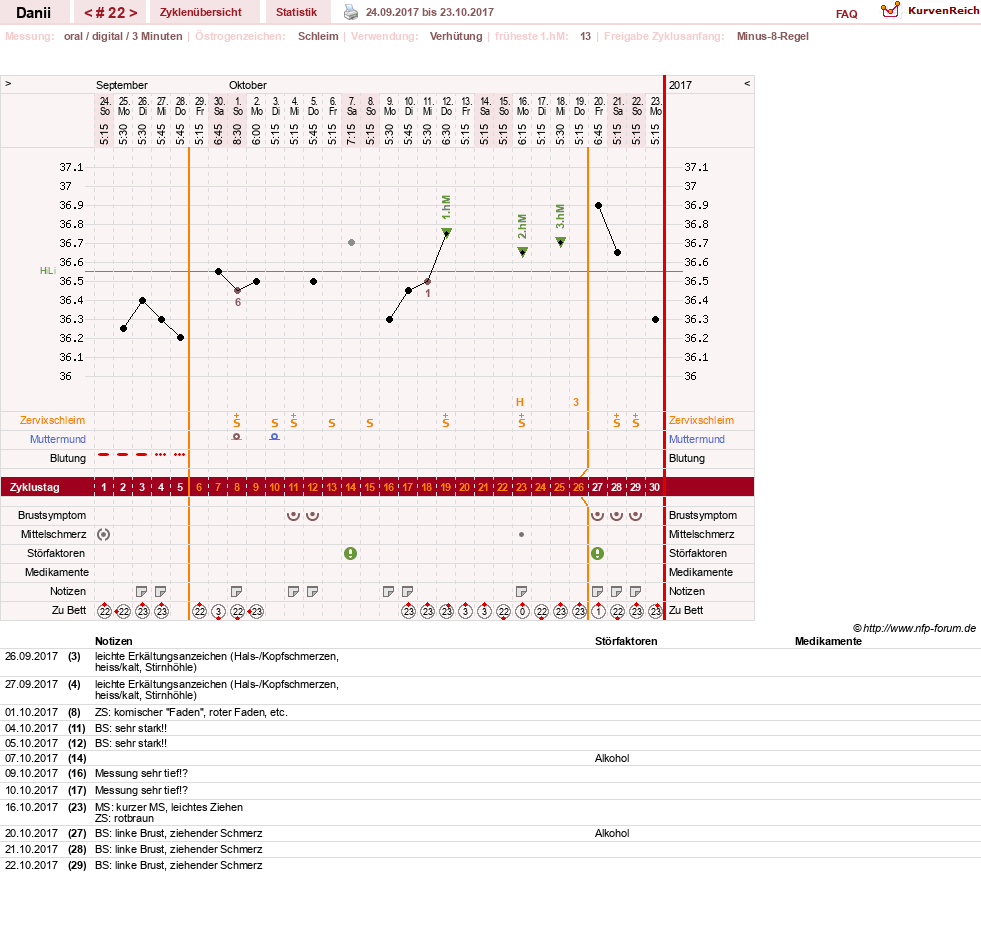This screenshot has height=942, width=981.
Task: Open the nfp-forum.de link
Action: tap(914, 628)
